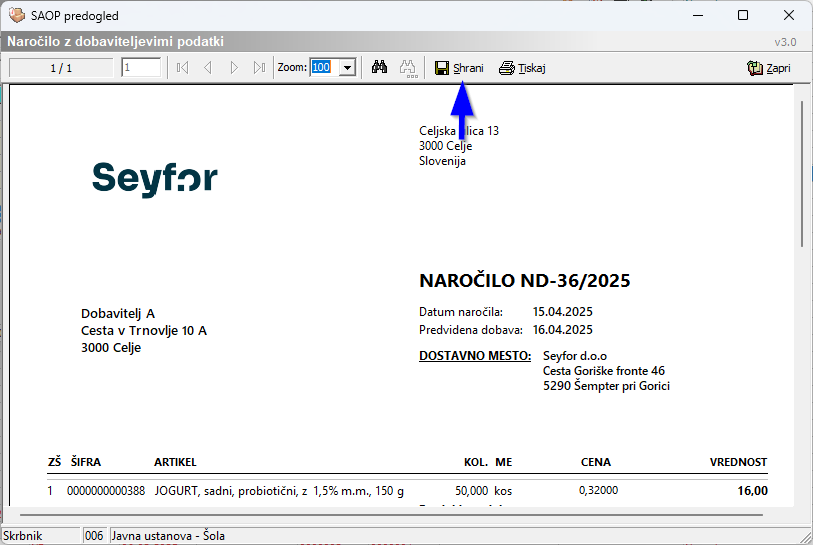
Task: Click the Dobavitelj A supplier name
Action: (118, 314)
